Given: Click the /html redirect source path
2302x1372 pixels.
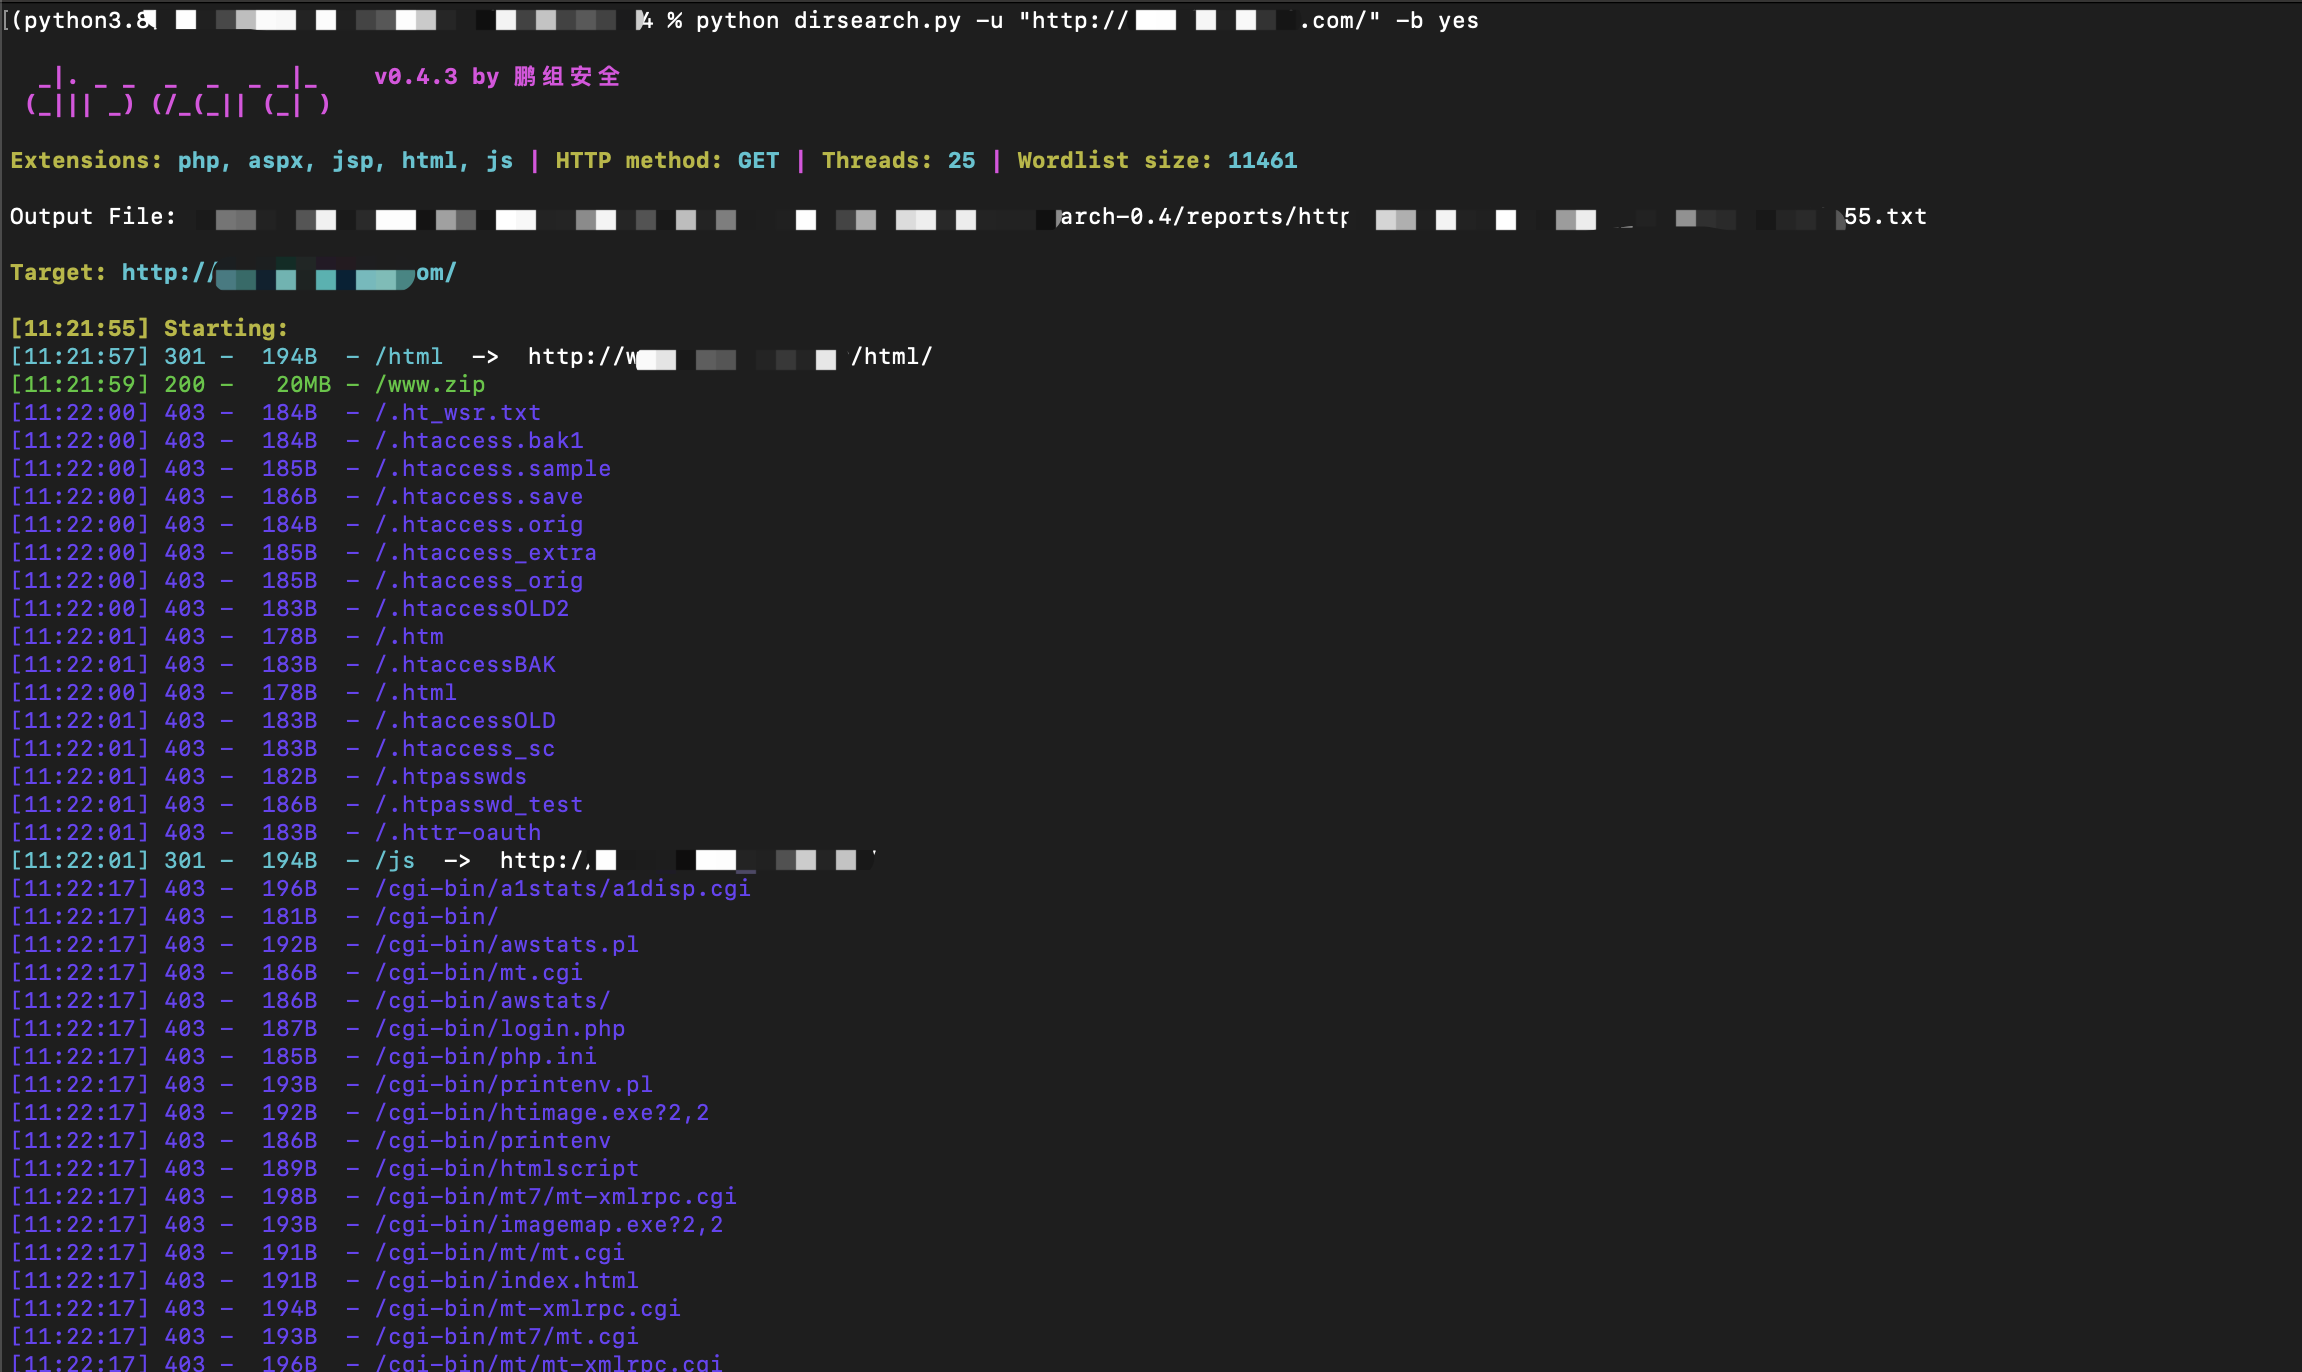Looking at the screenshot, I should pos(409,357).
